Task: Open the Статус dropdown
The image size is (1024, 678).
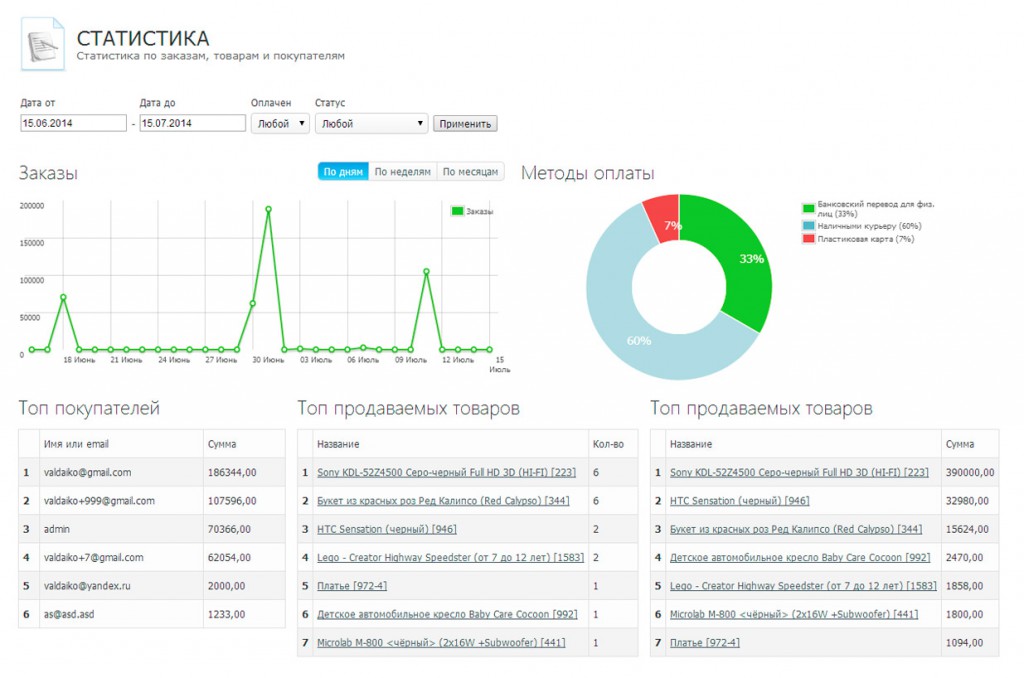Action: (x=371, y=124)
